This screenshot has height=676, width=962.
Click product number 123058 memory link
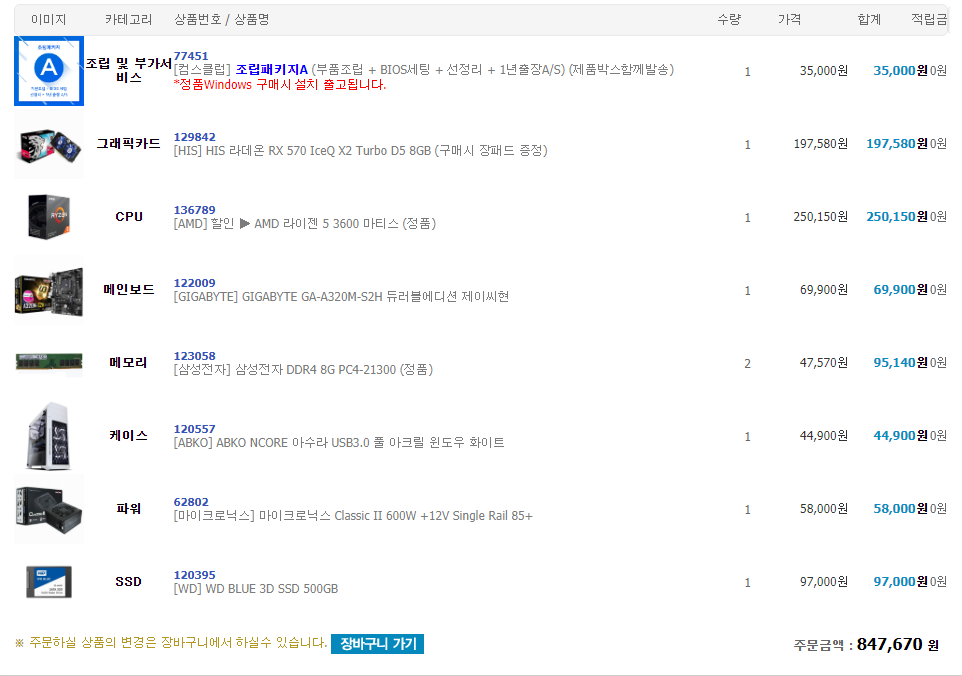194,356
